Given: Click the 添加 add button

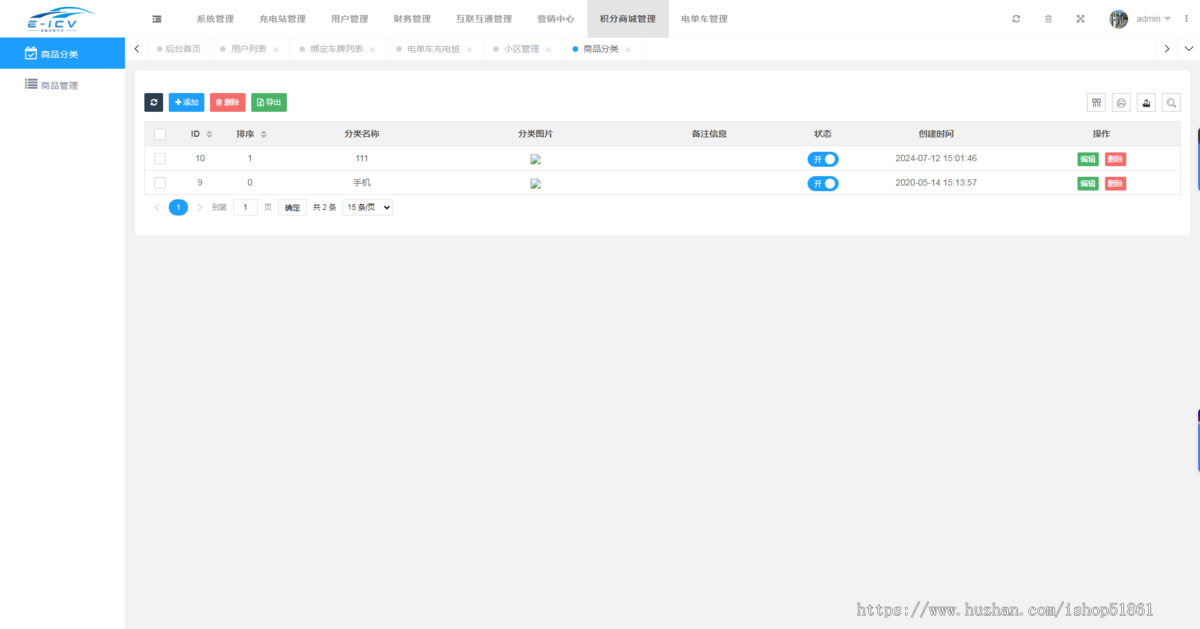Looking at the screenshot, I should tap(186, 102).
